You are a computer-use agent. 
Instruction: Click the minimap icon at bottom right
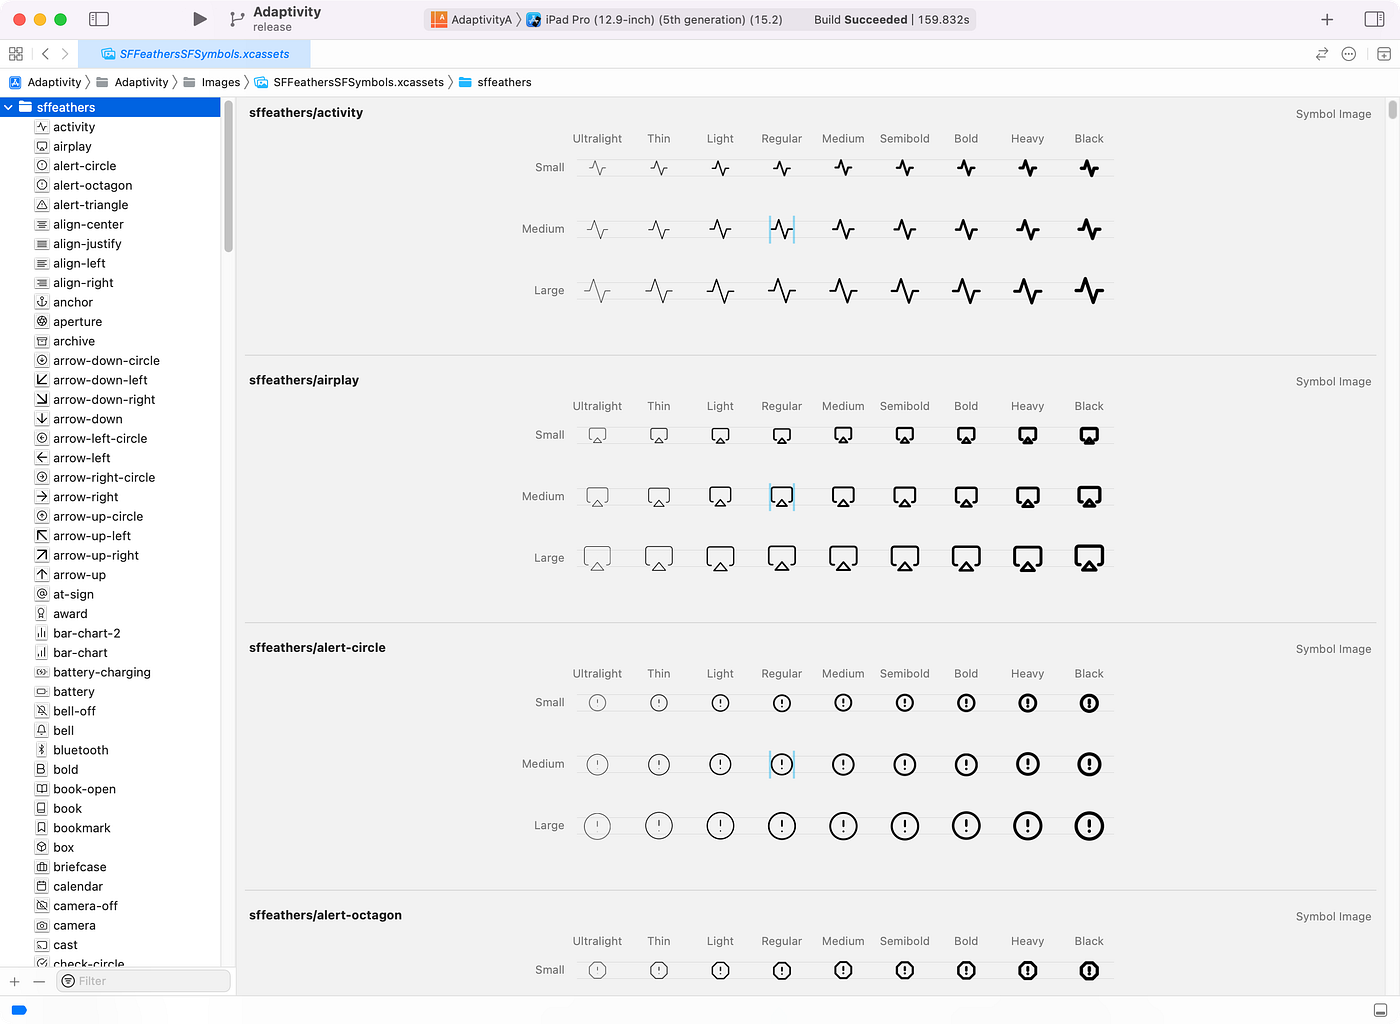point(1381,1011)
